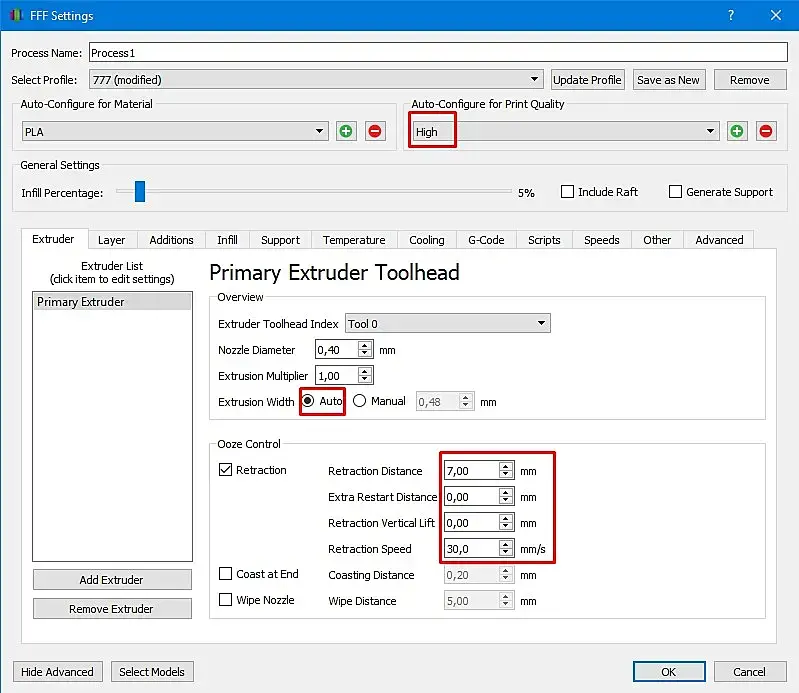This screenshot has height=693, width=799.
Task: Click the Update Profile button
Action: click(587, 80)
